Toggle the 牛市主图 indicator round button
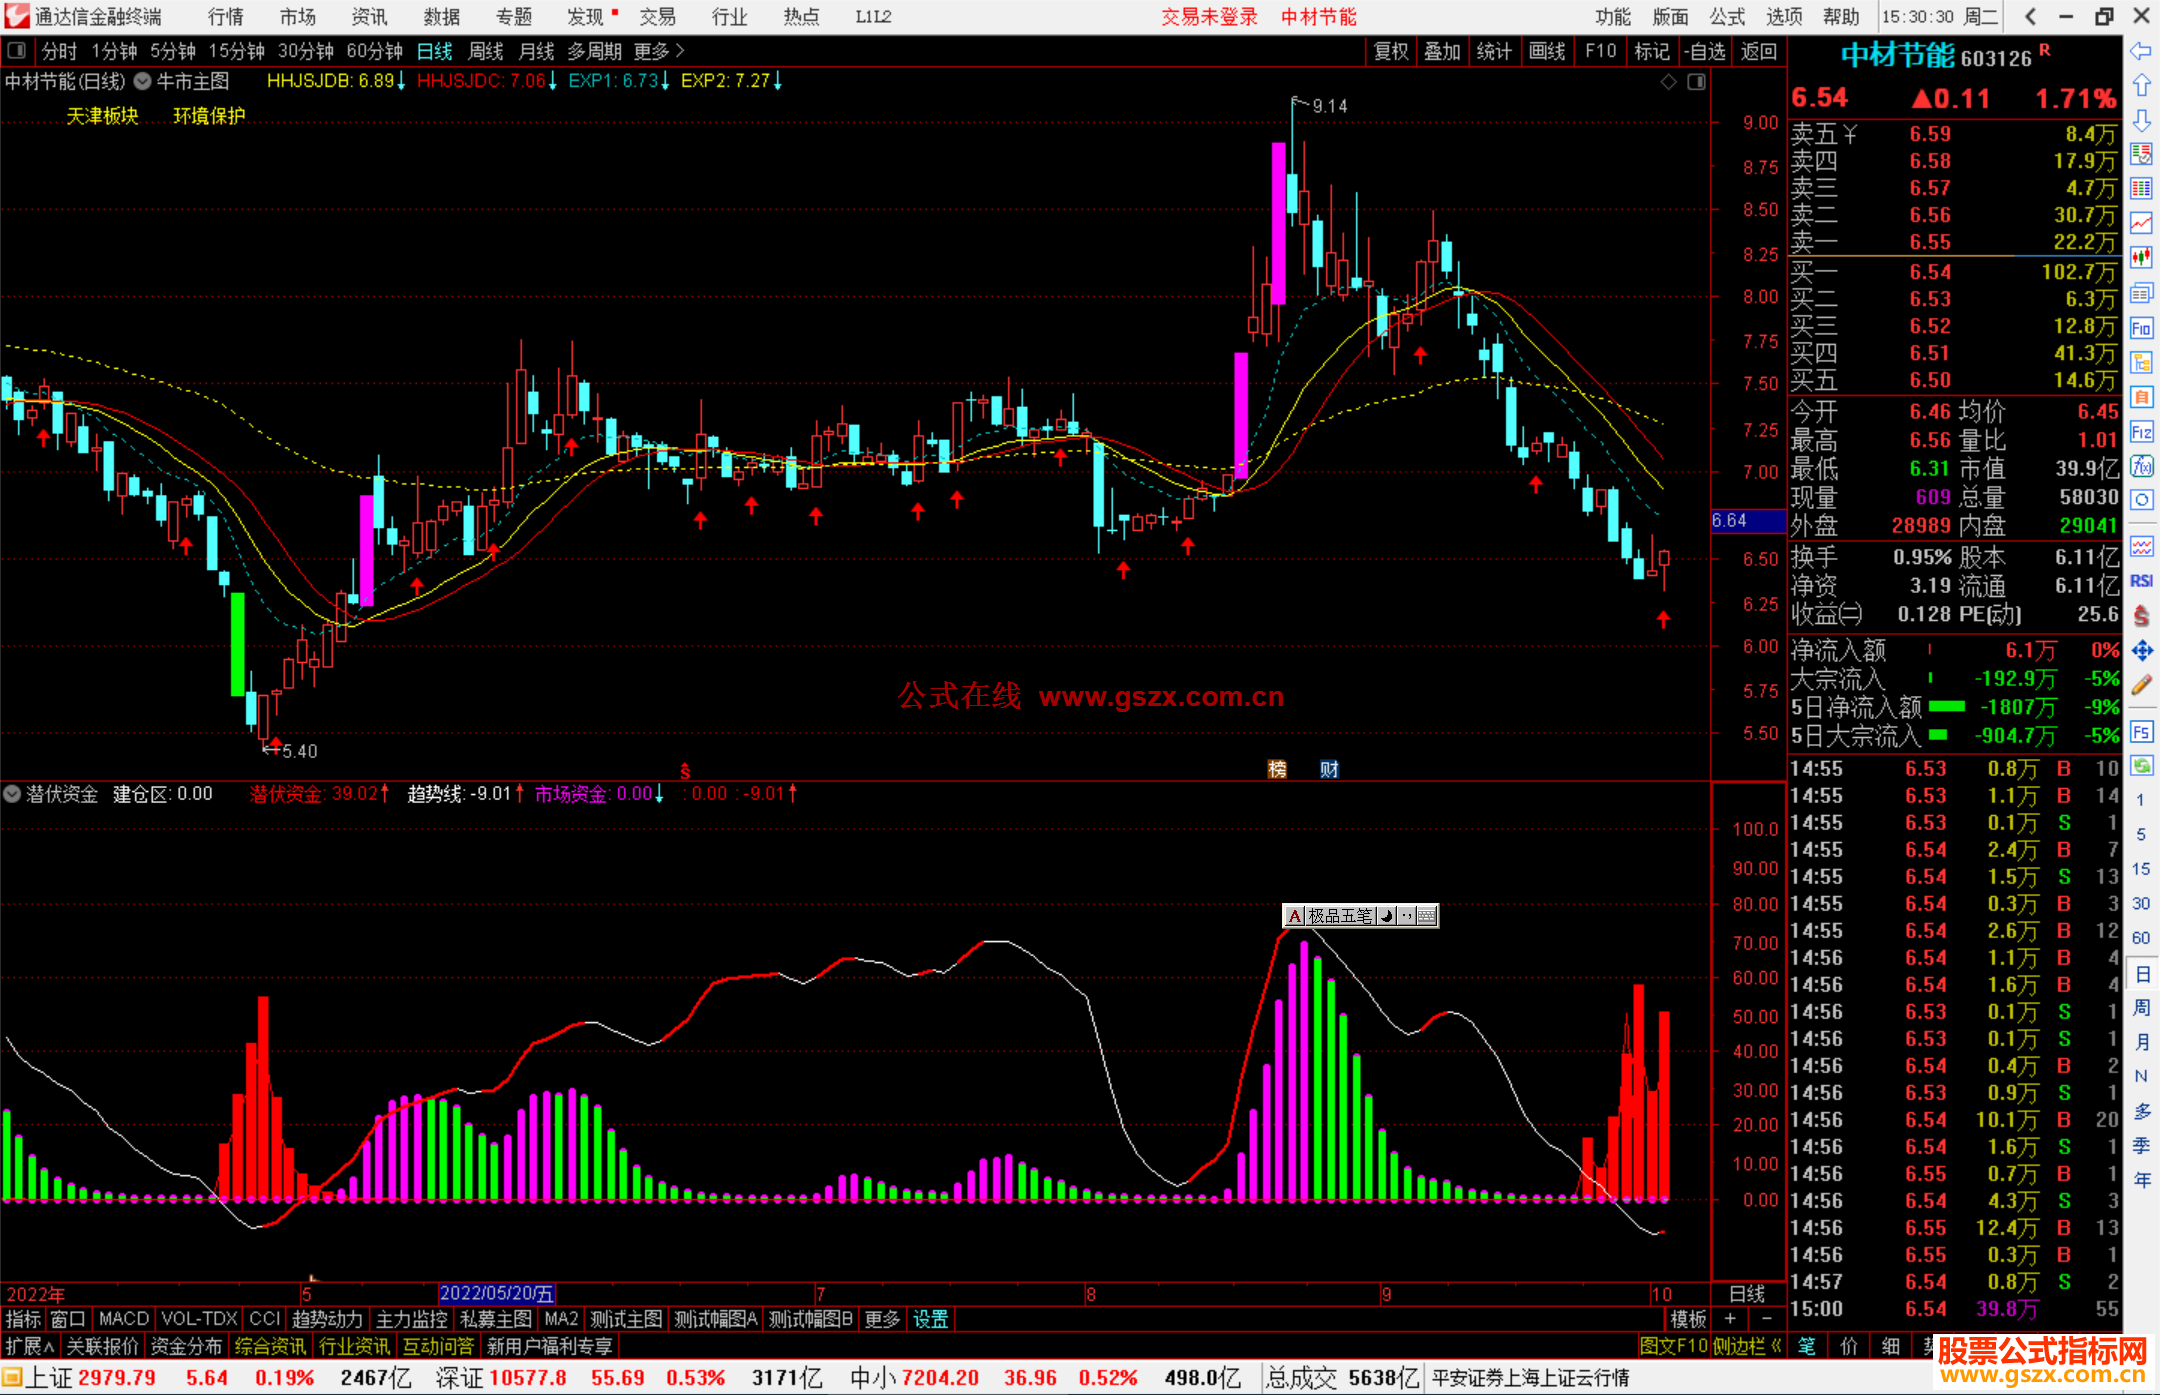Image resolution: width=2160 pixels, height=1395 pixels. pyautogui.click(x=143, y=82)
